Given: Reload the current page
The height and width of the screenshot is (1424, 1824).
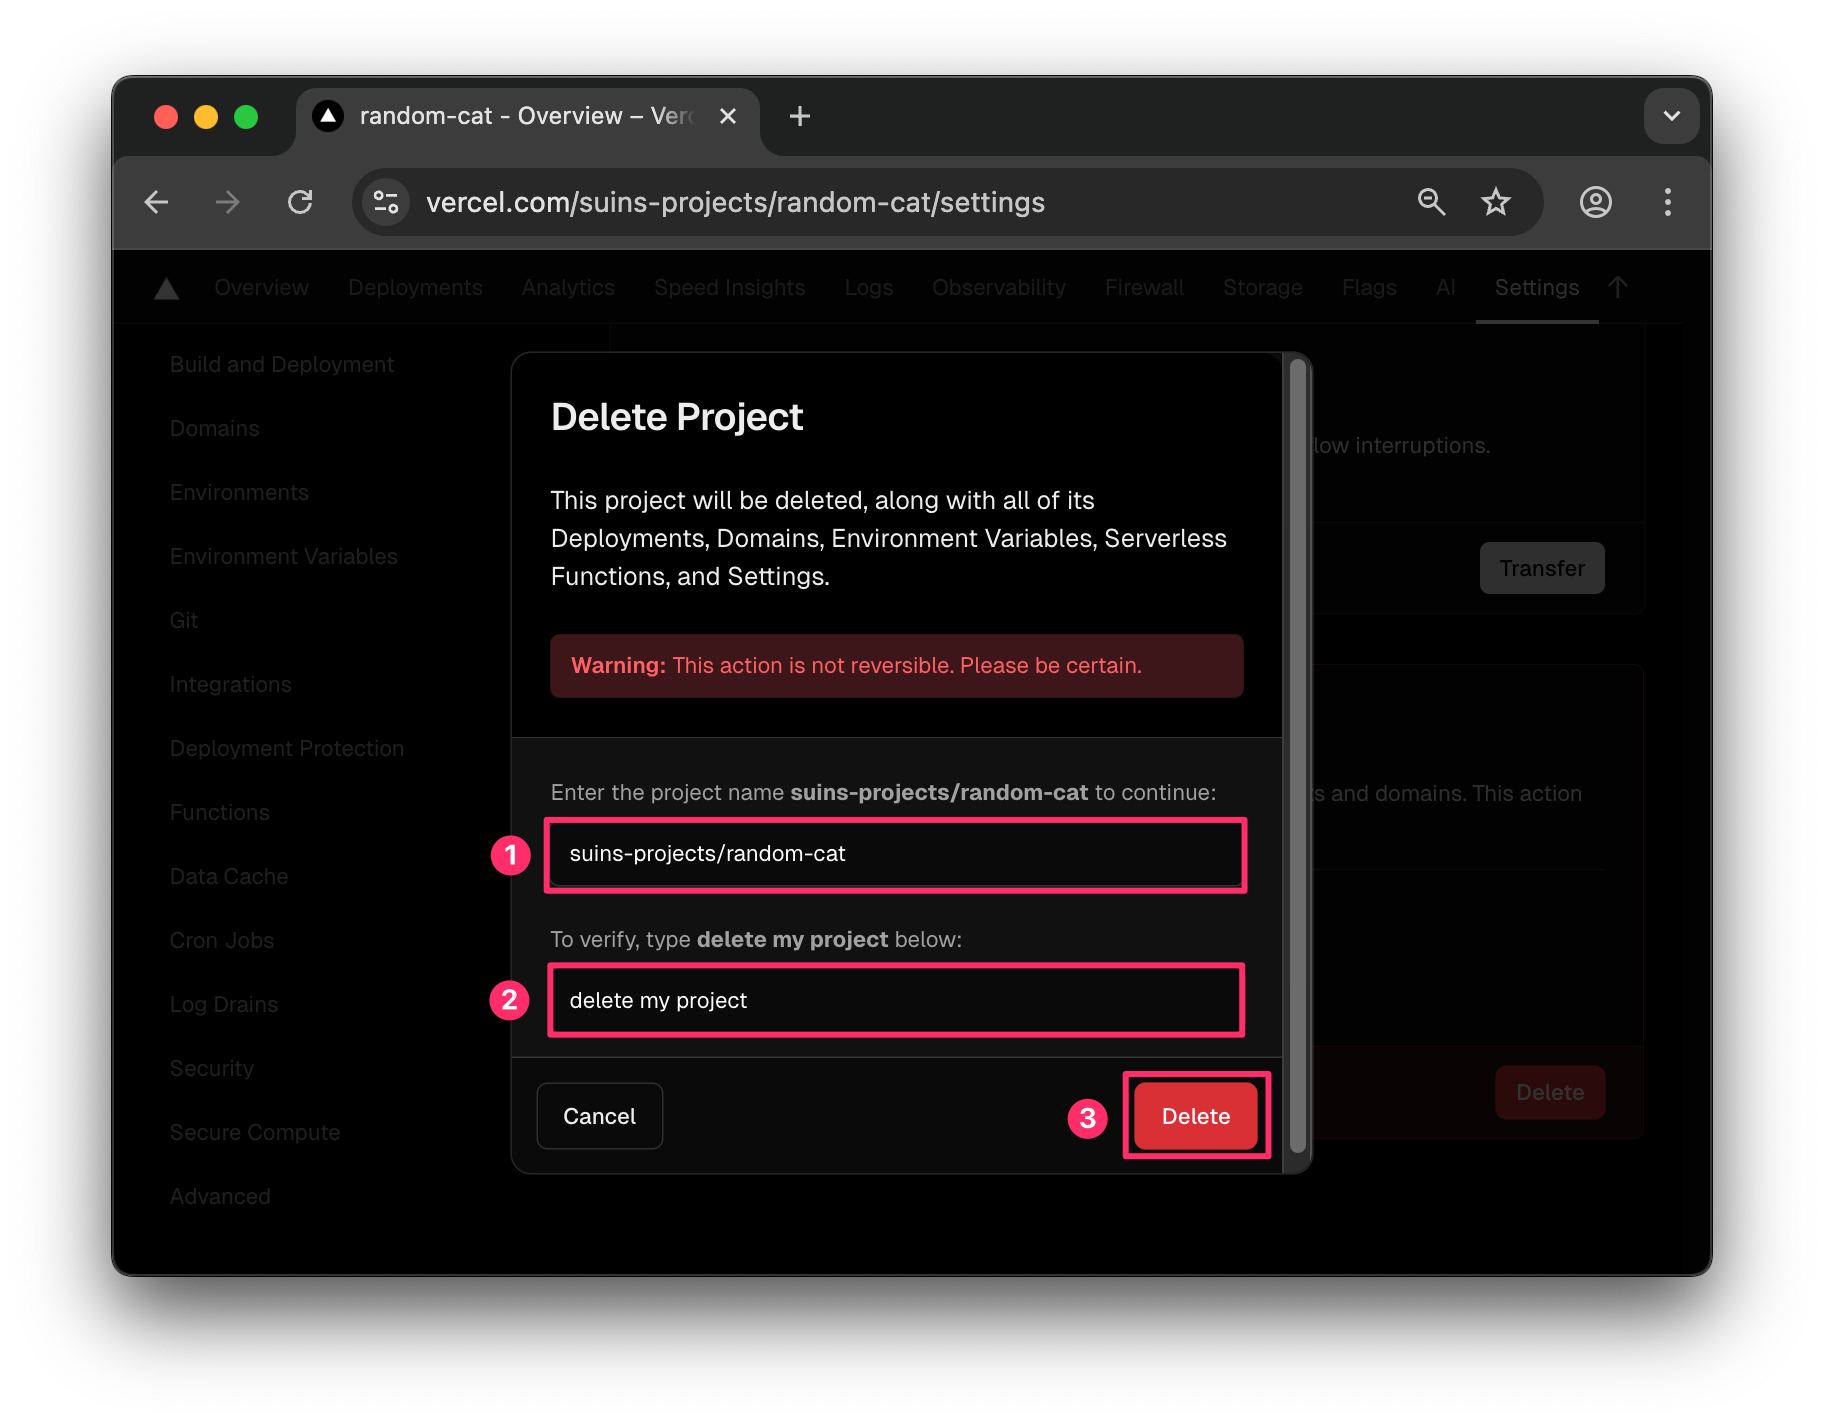Looking at the screenshot, I should point(300,202).
